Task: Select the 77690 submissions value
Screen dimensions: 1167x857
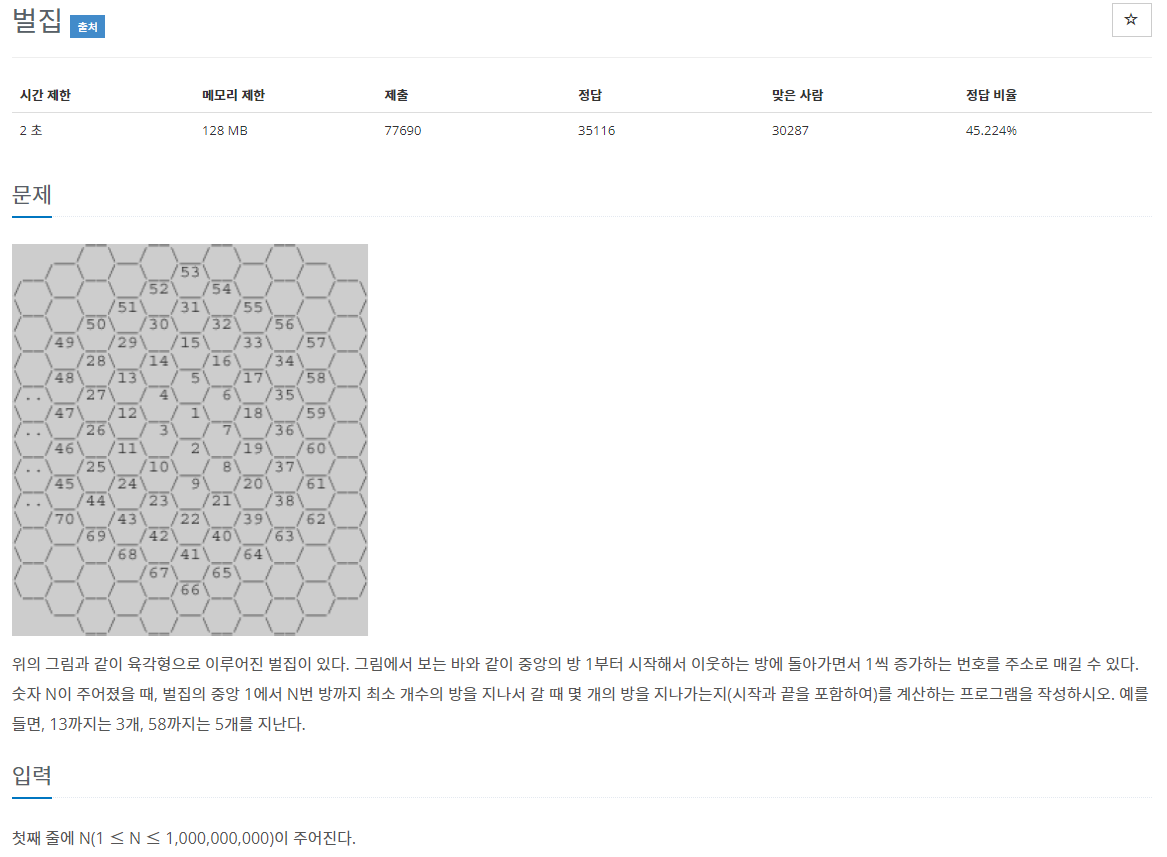Action: point(403,130)
